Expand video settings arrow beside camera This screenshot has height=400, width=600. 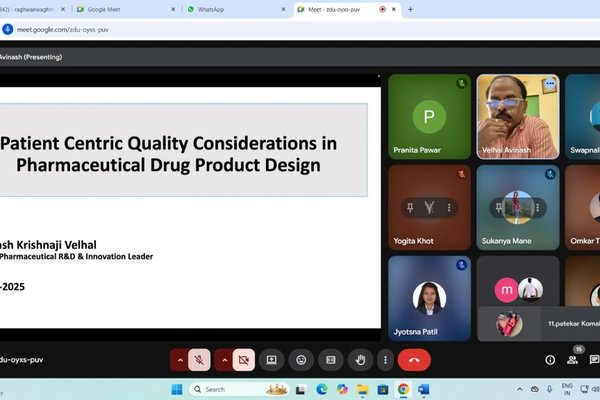(x=223, y=359)
